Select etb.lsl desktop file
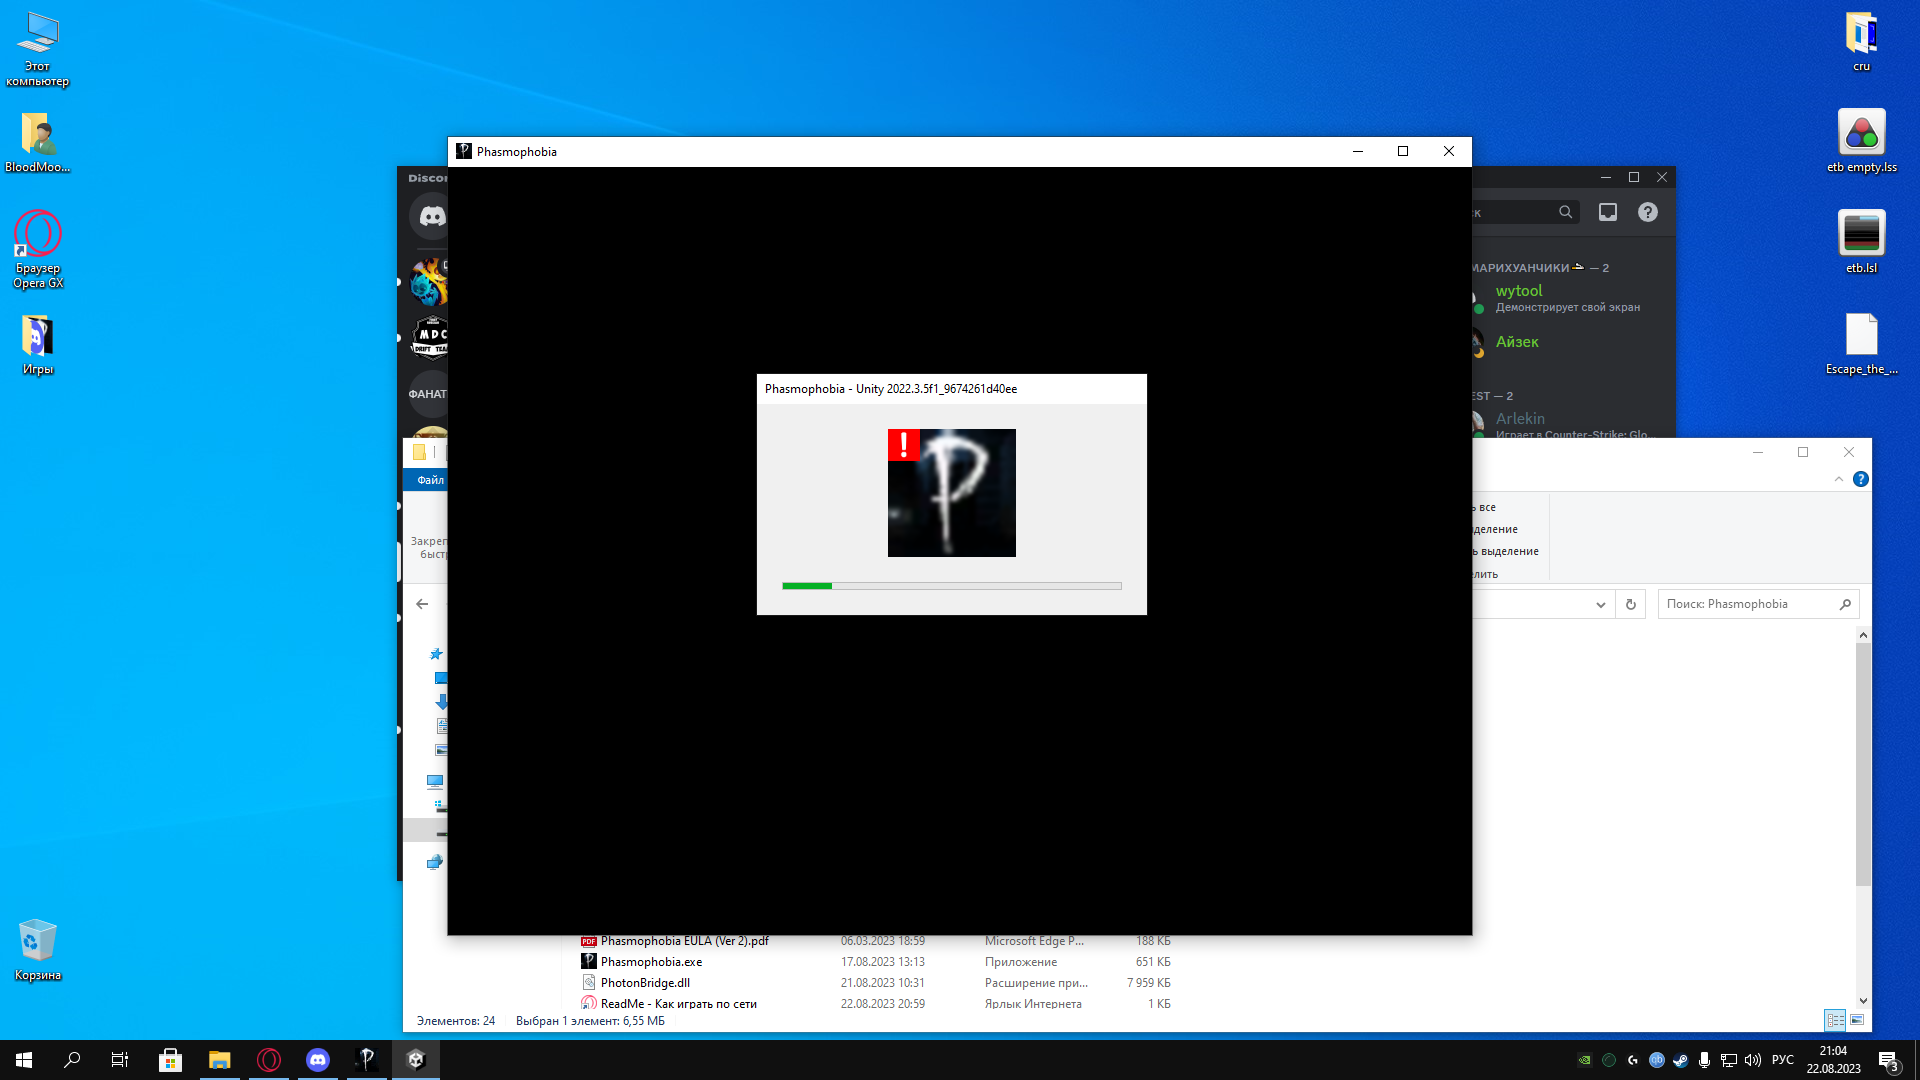This screenshot has height=1080, width=1920. pos(1861,242)
